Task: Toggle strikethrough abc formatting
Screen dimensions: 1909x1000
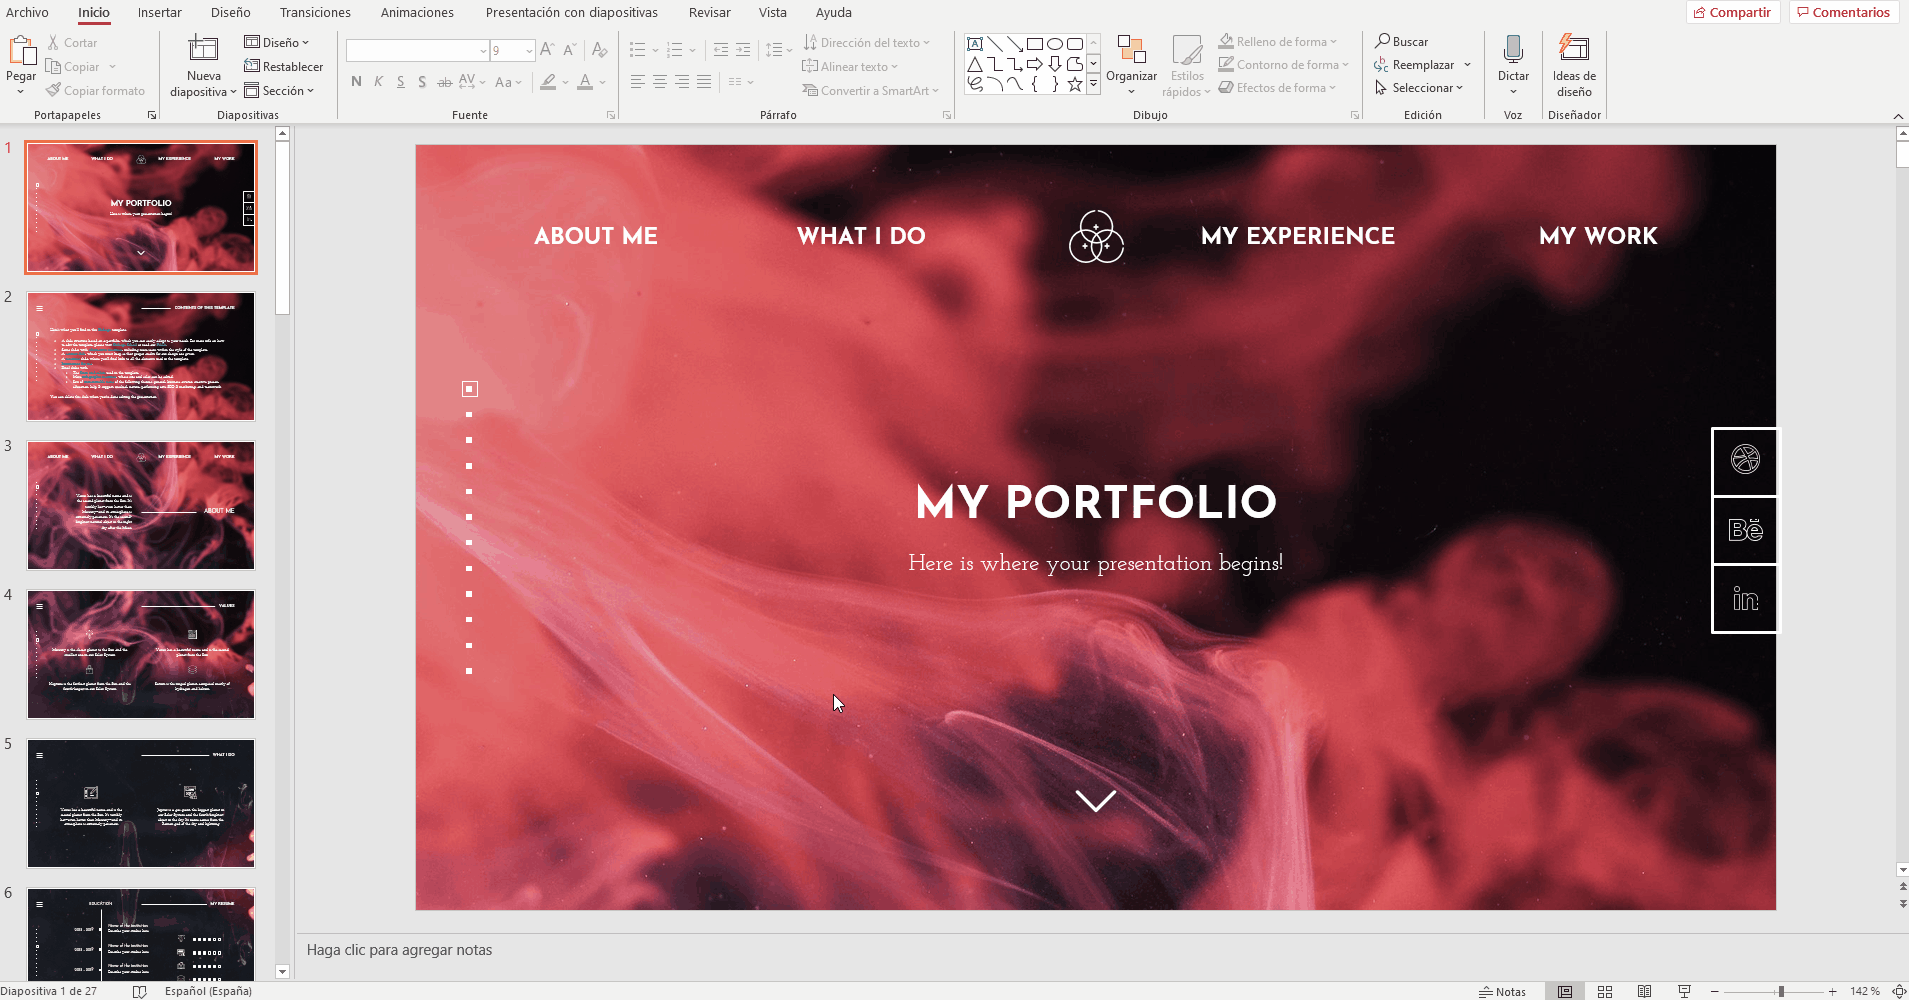Action: point(444,82)
